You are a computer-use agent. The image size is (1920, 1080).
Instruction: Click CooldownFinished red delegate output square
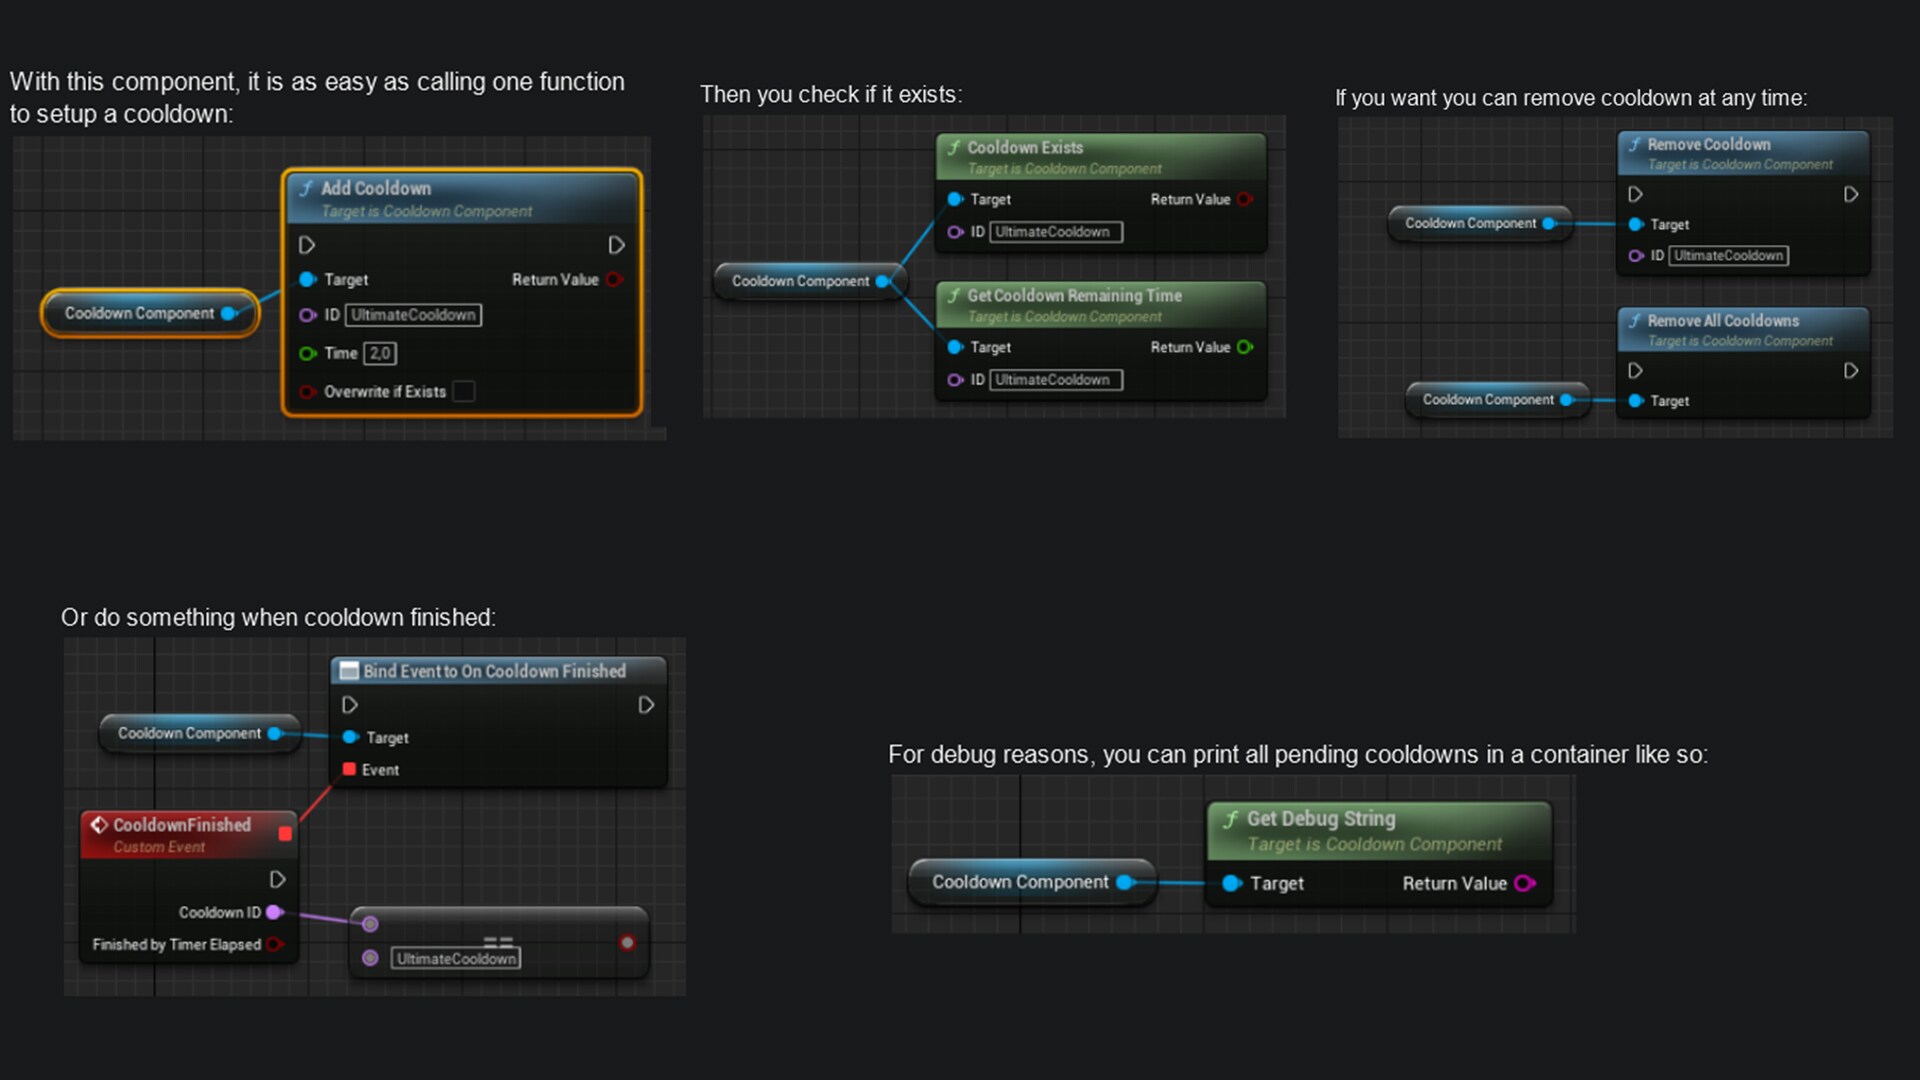click(x=285, y=833)
